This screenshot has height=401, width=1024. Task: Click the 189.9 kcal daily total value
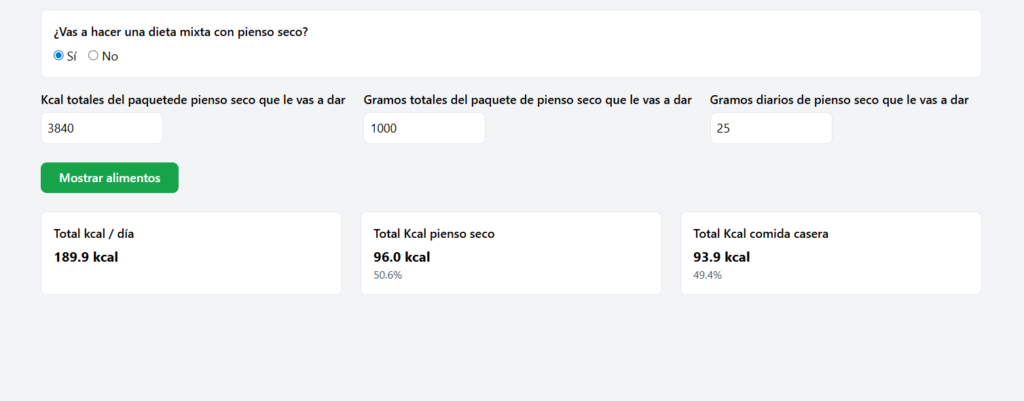coord(86,256)
